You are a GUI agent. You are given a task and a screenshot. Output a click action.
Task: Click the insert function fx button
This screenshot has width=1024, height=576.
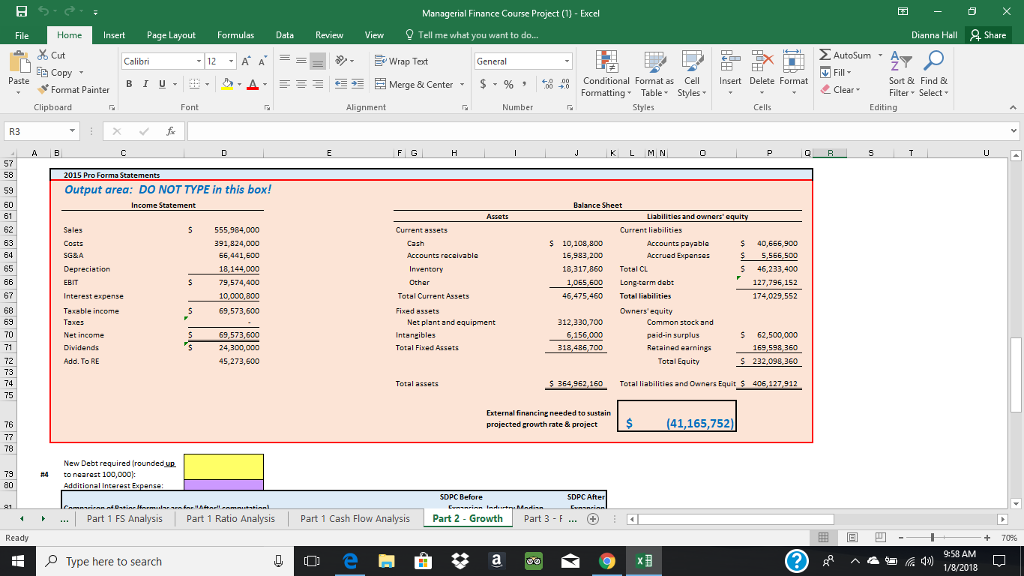tap(170, 131)
